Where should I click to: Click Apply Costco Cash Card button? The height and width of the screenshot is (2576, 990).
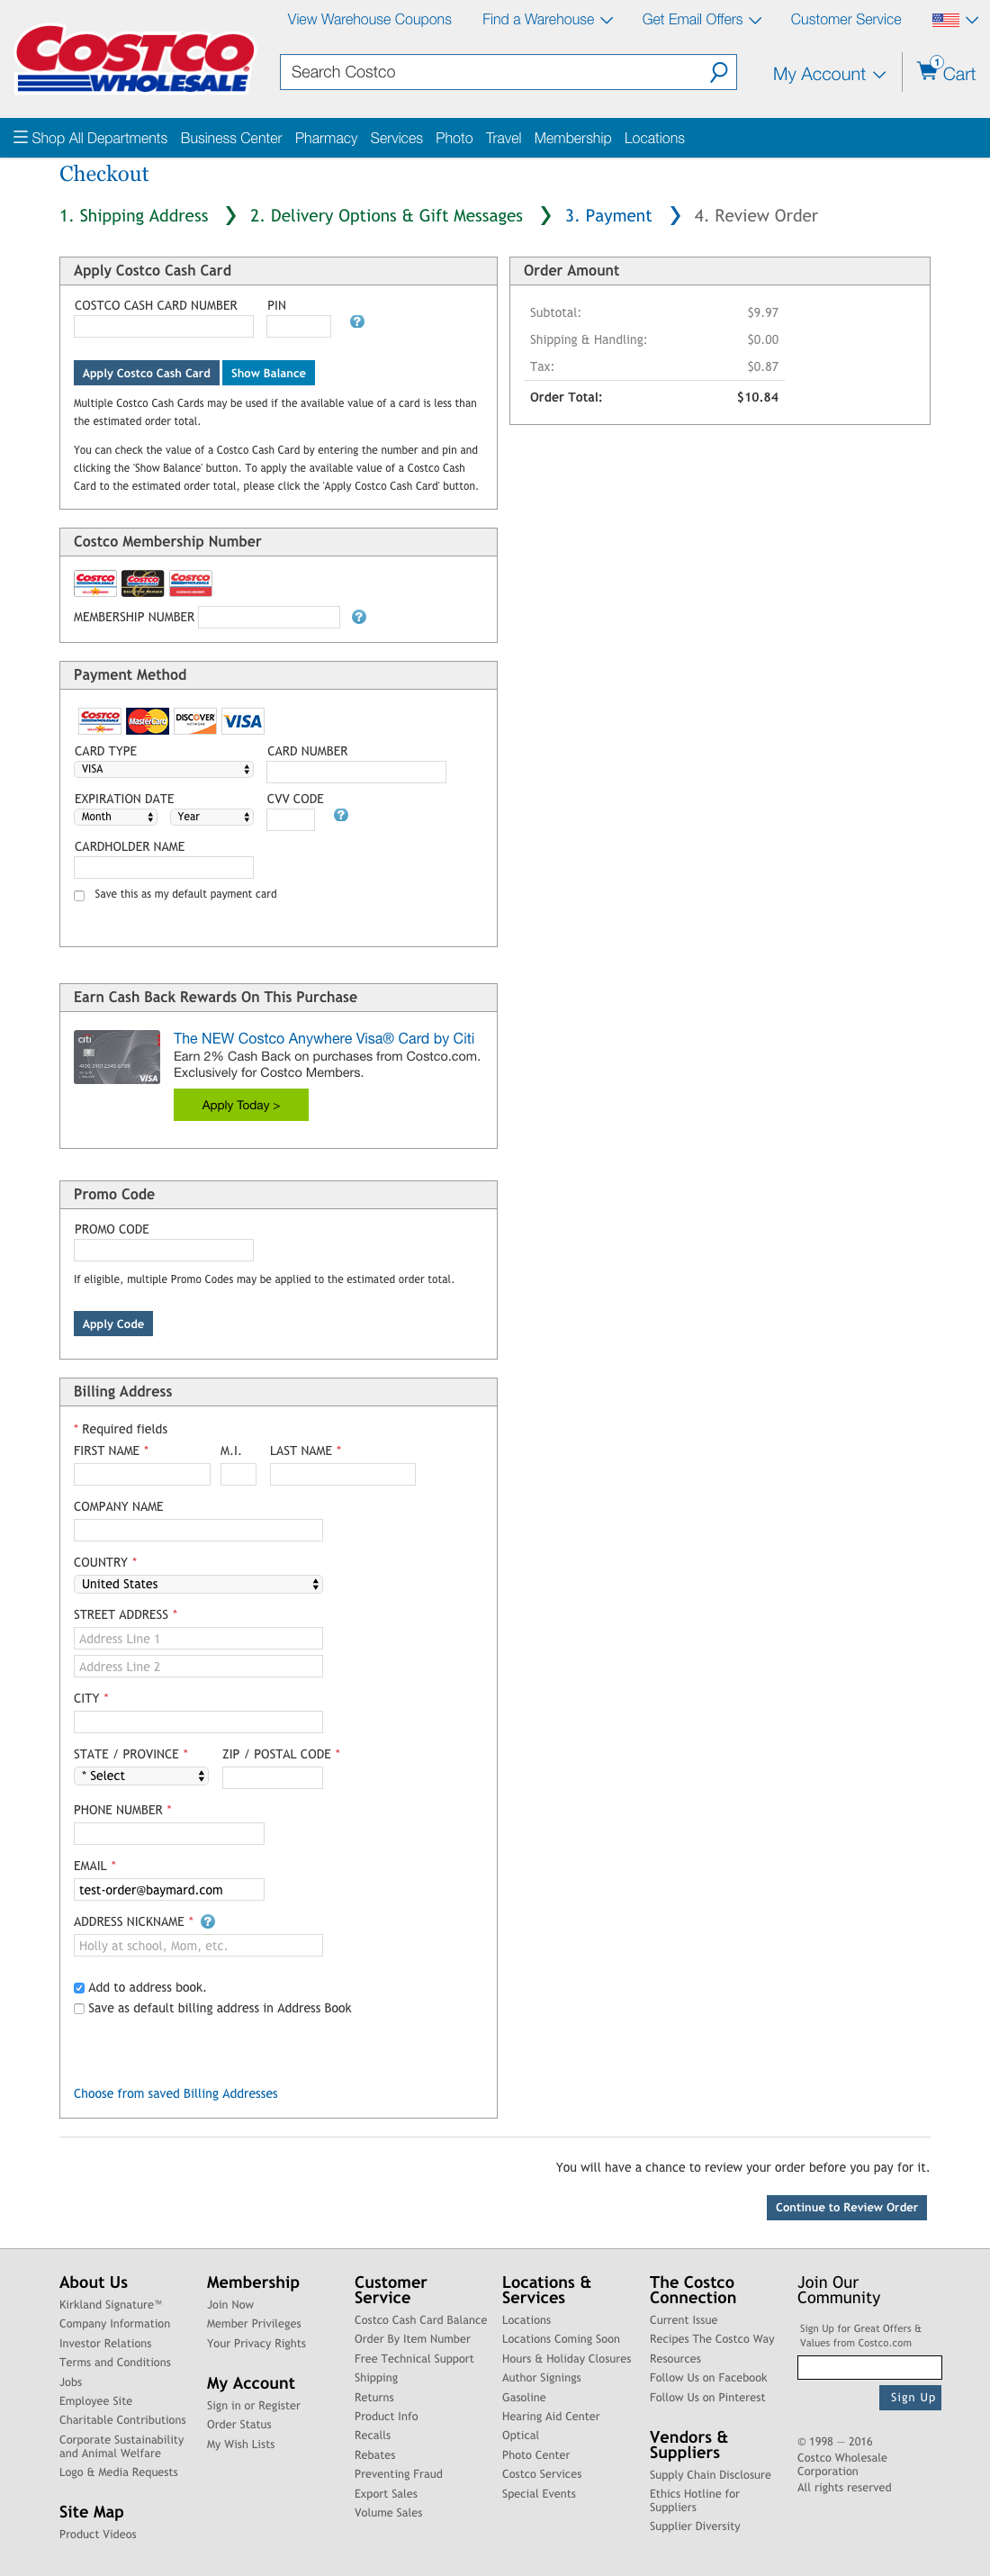coord(146,373)
